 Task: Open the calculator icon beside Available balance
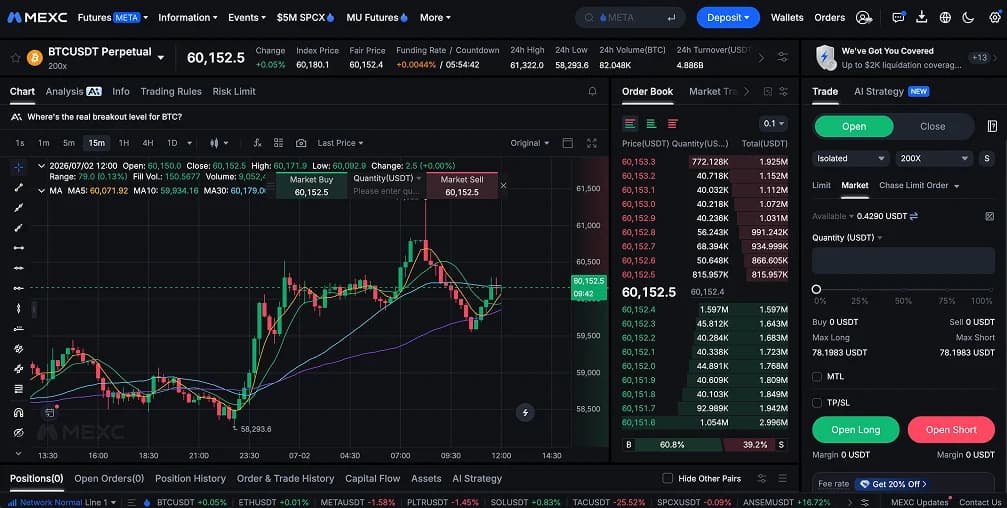coord(990,216)
